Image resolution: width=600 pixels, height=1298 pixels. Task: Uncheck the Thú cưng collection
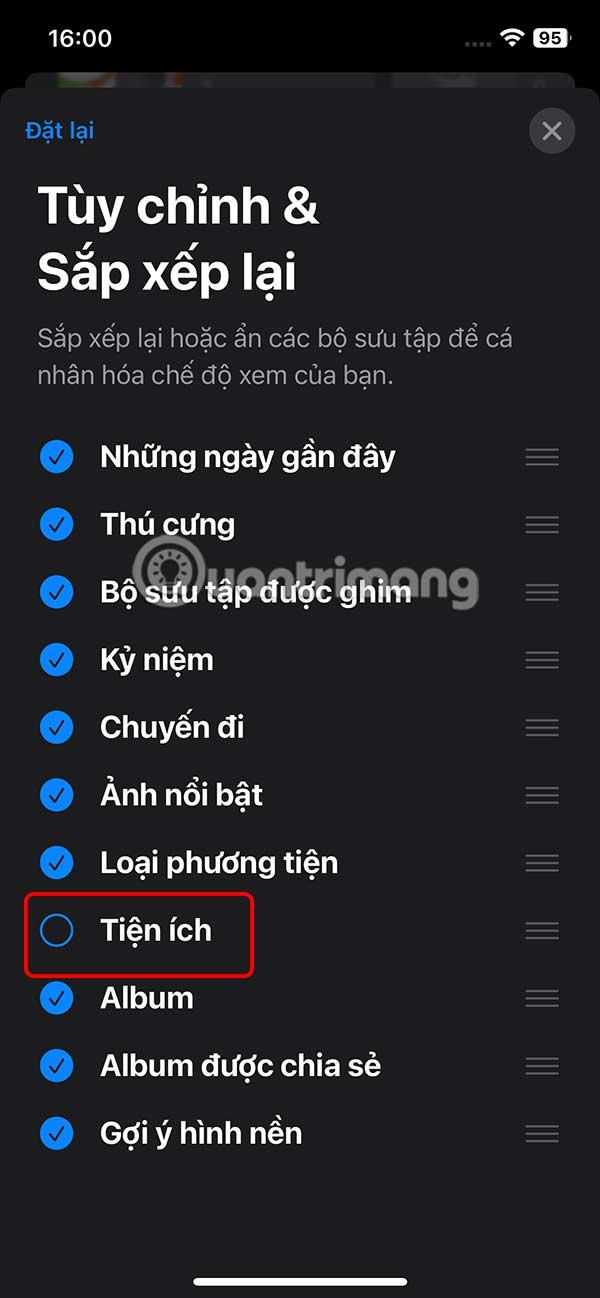point(57,525)
